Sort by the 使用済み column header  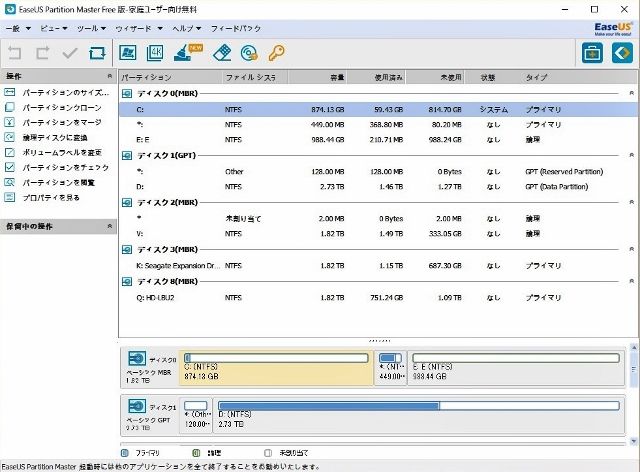(x=376, y=77)
